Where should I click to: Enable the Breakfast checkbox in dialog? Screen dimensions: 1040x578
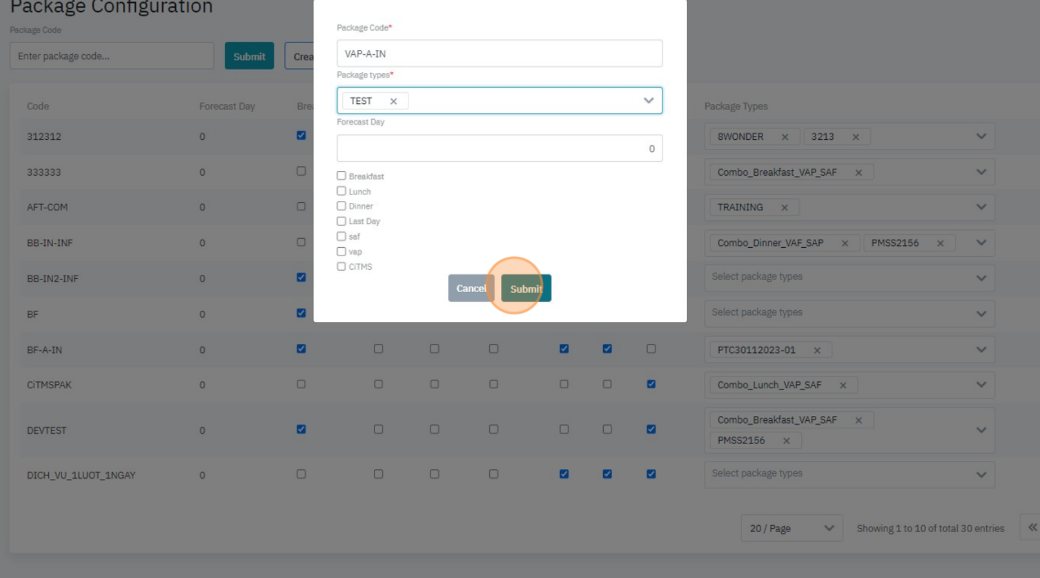(x=342, y=176)
